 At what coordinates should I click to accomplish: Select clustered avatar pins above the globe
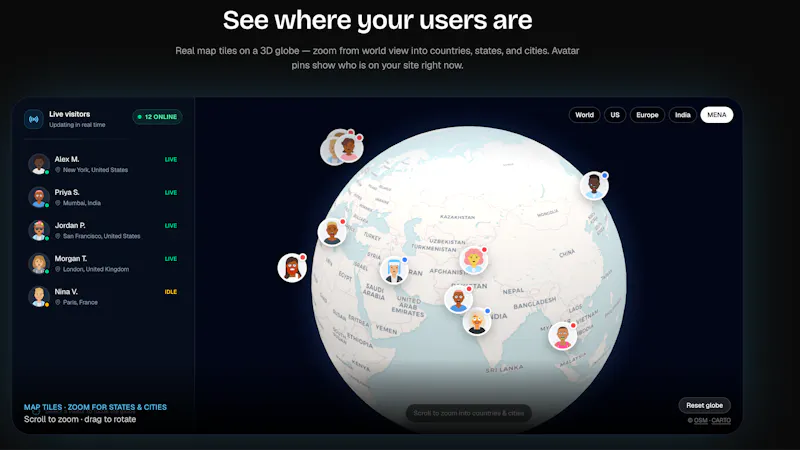pyautogui.click(x=342, y=147)
